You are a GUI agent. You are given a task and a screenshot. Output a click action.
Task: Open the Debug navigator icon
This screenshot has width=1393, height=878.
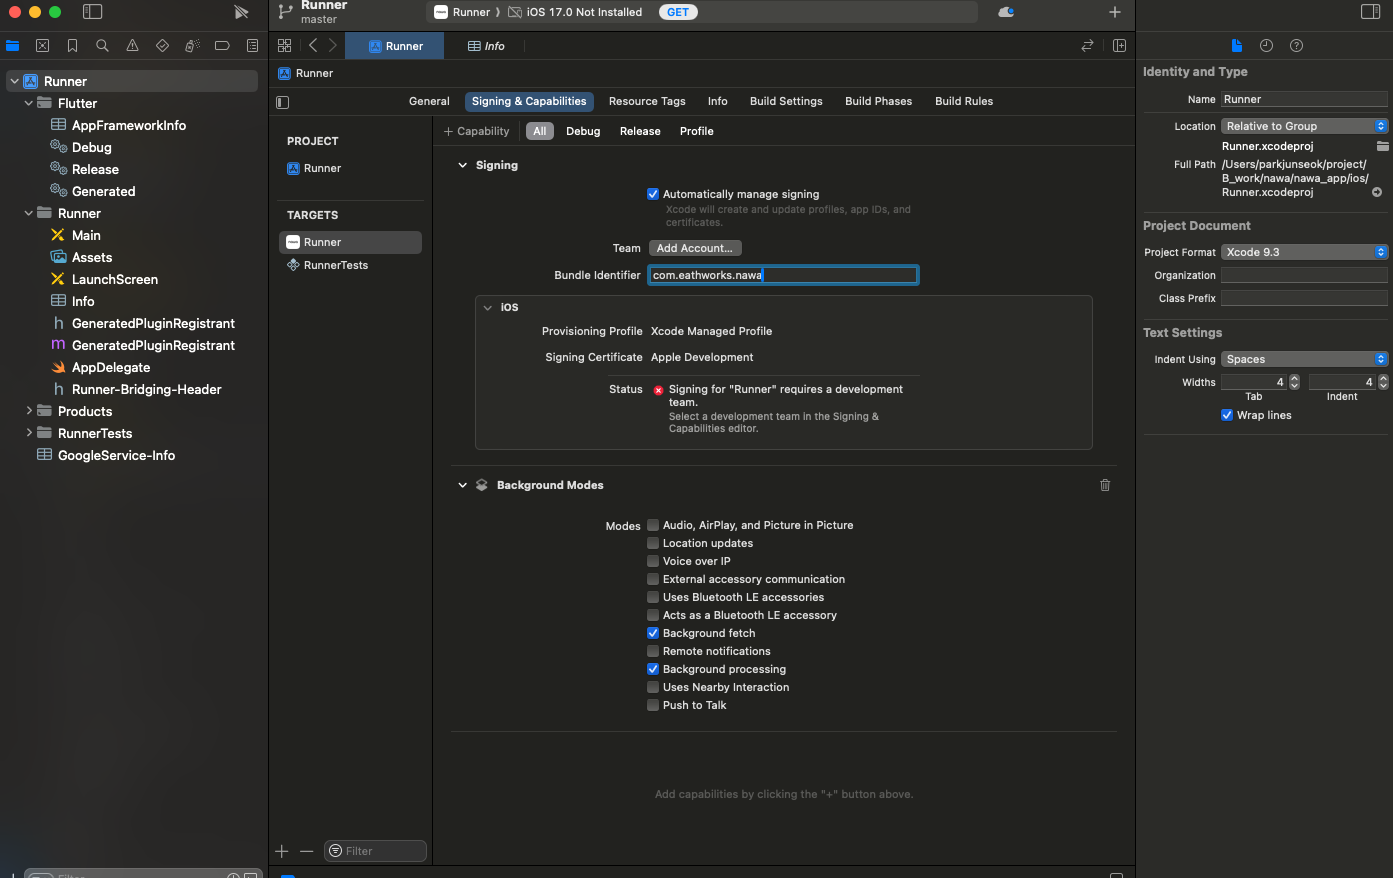pos(192,46)
